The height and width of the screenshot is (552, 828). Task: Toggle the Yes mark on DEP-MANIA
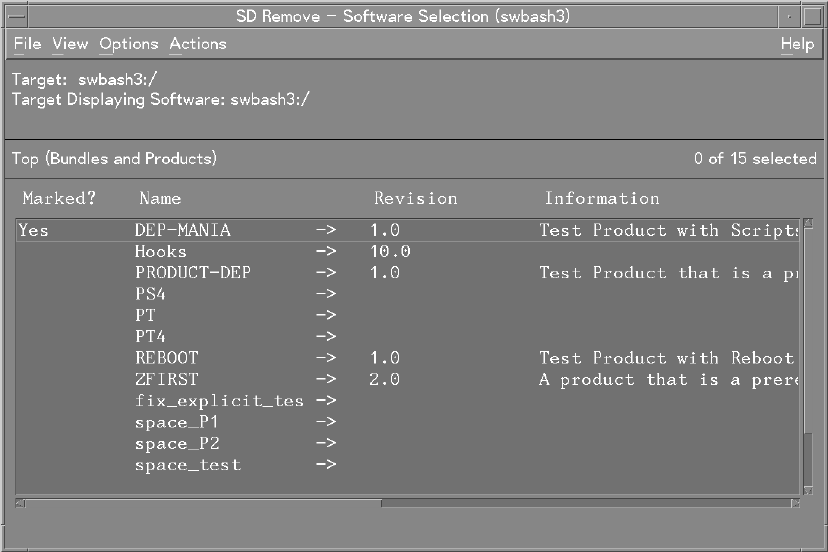click(33, 230)
